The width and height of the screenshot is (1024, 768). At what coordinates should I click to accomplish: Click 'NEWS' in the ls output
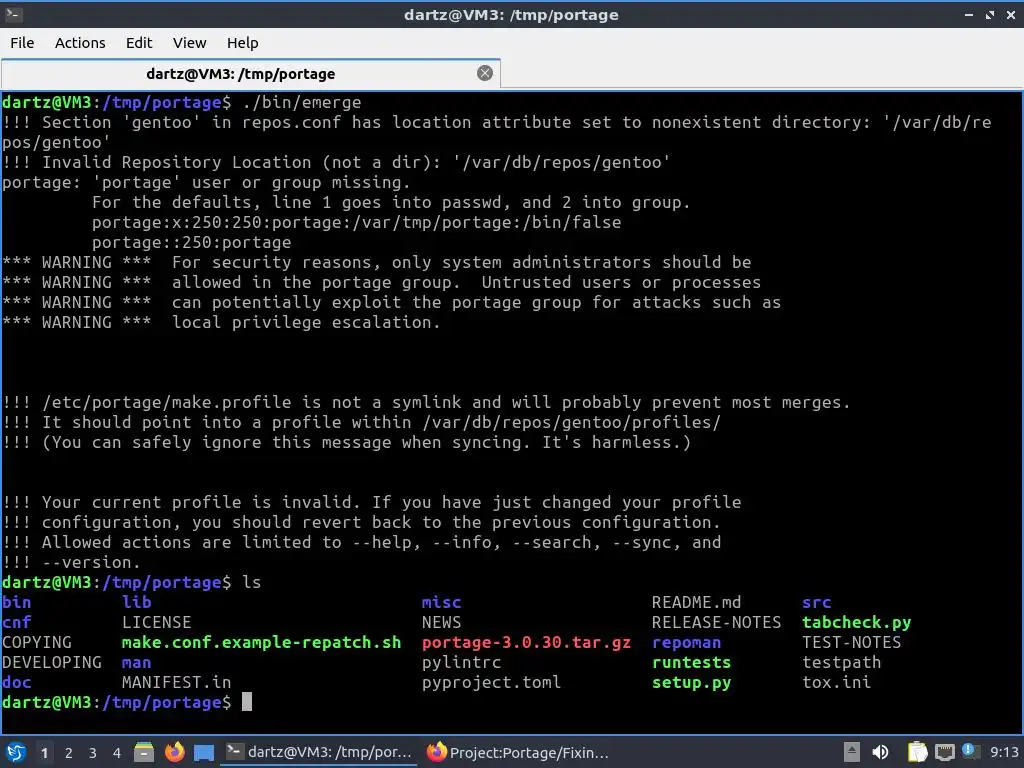click(441, 622)
